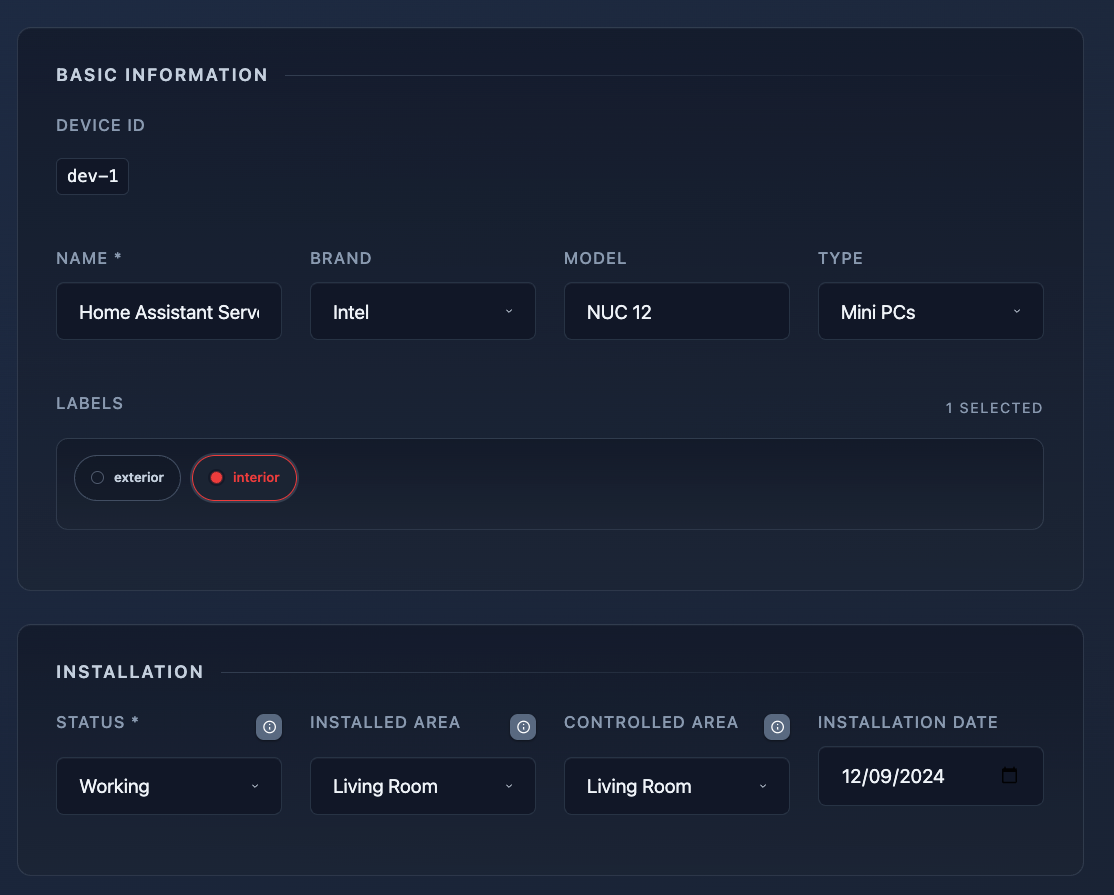1114x895 pixels.
Task: Open the Brand dropdown showing Intel
Action: [x=423, y=311]
